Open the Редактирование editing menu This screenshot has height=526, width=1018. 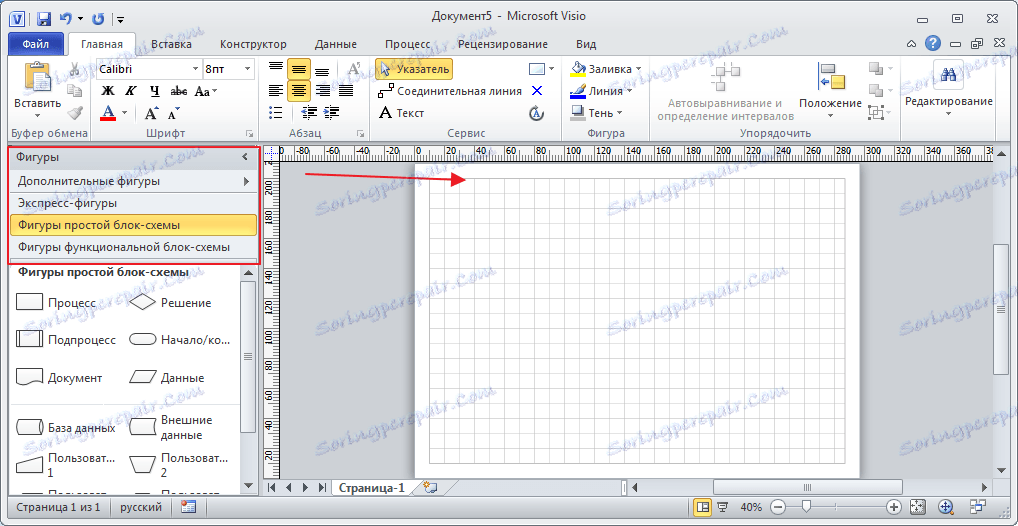point(949,90)
